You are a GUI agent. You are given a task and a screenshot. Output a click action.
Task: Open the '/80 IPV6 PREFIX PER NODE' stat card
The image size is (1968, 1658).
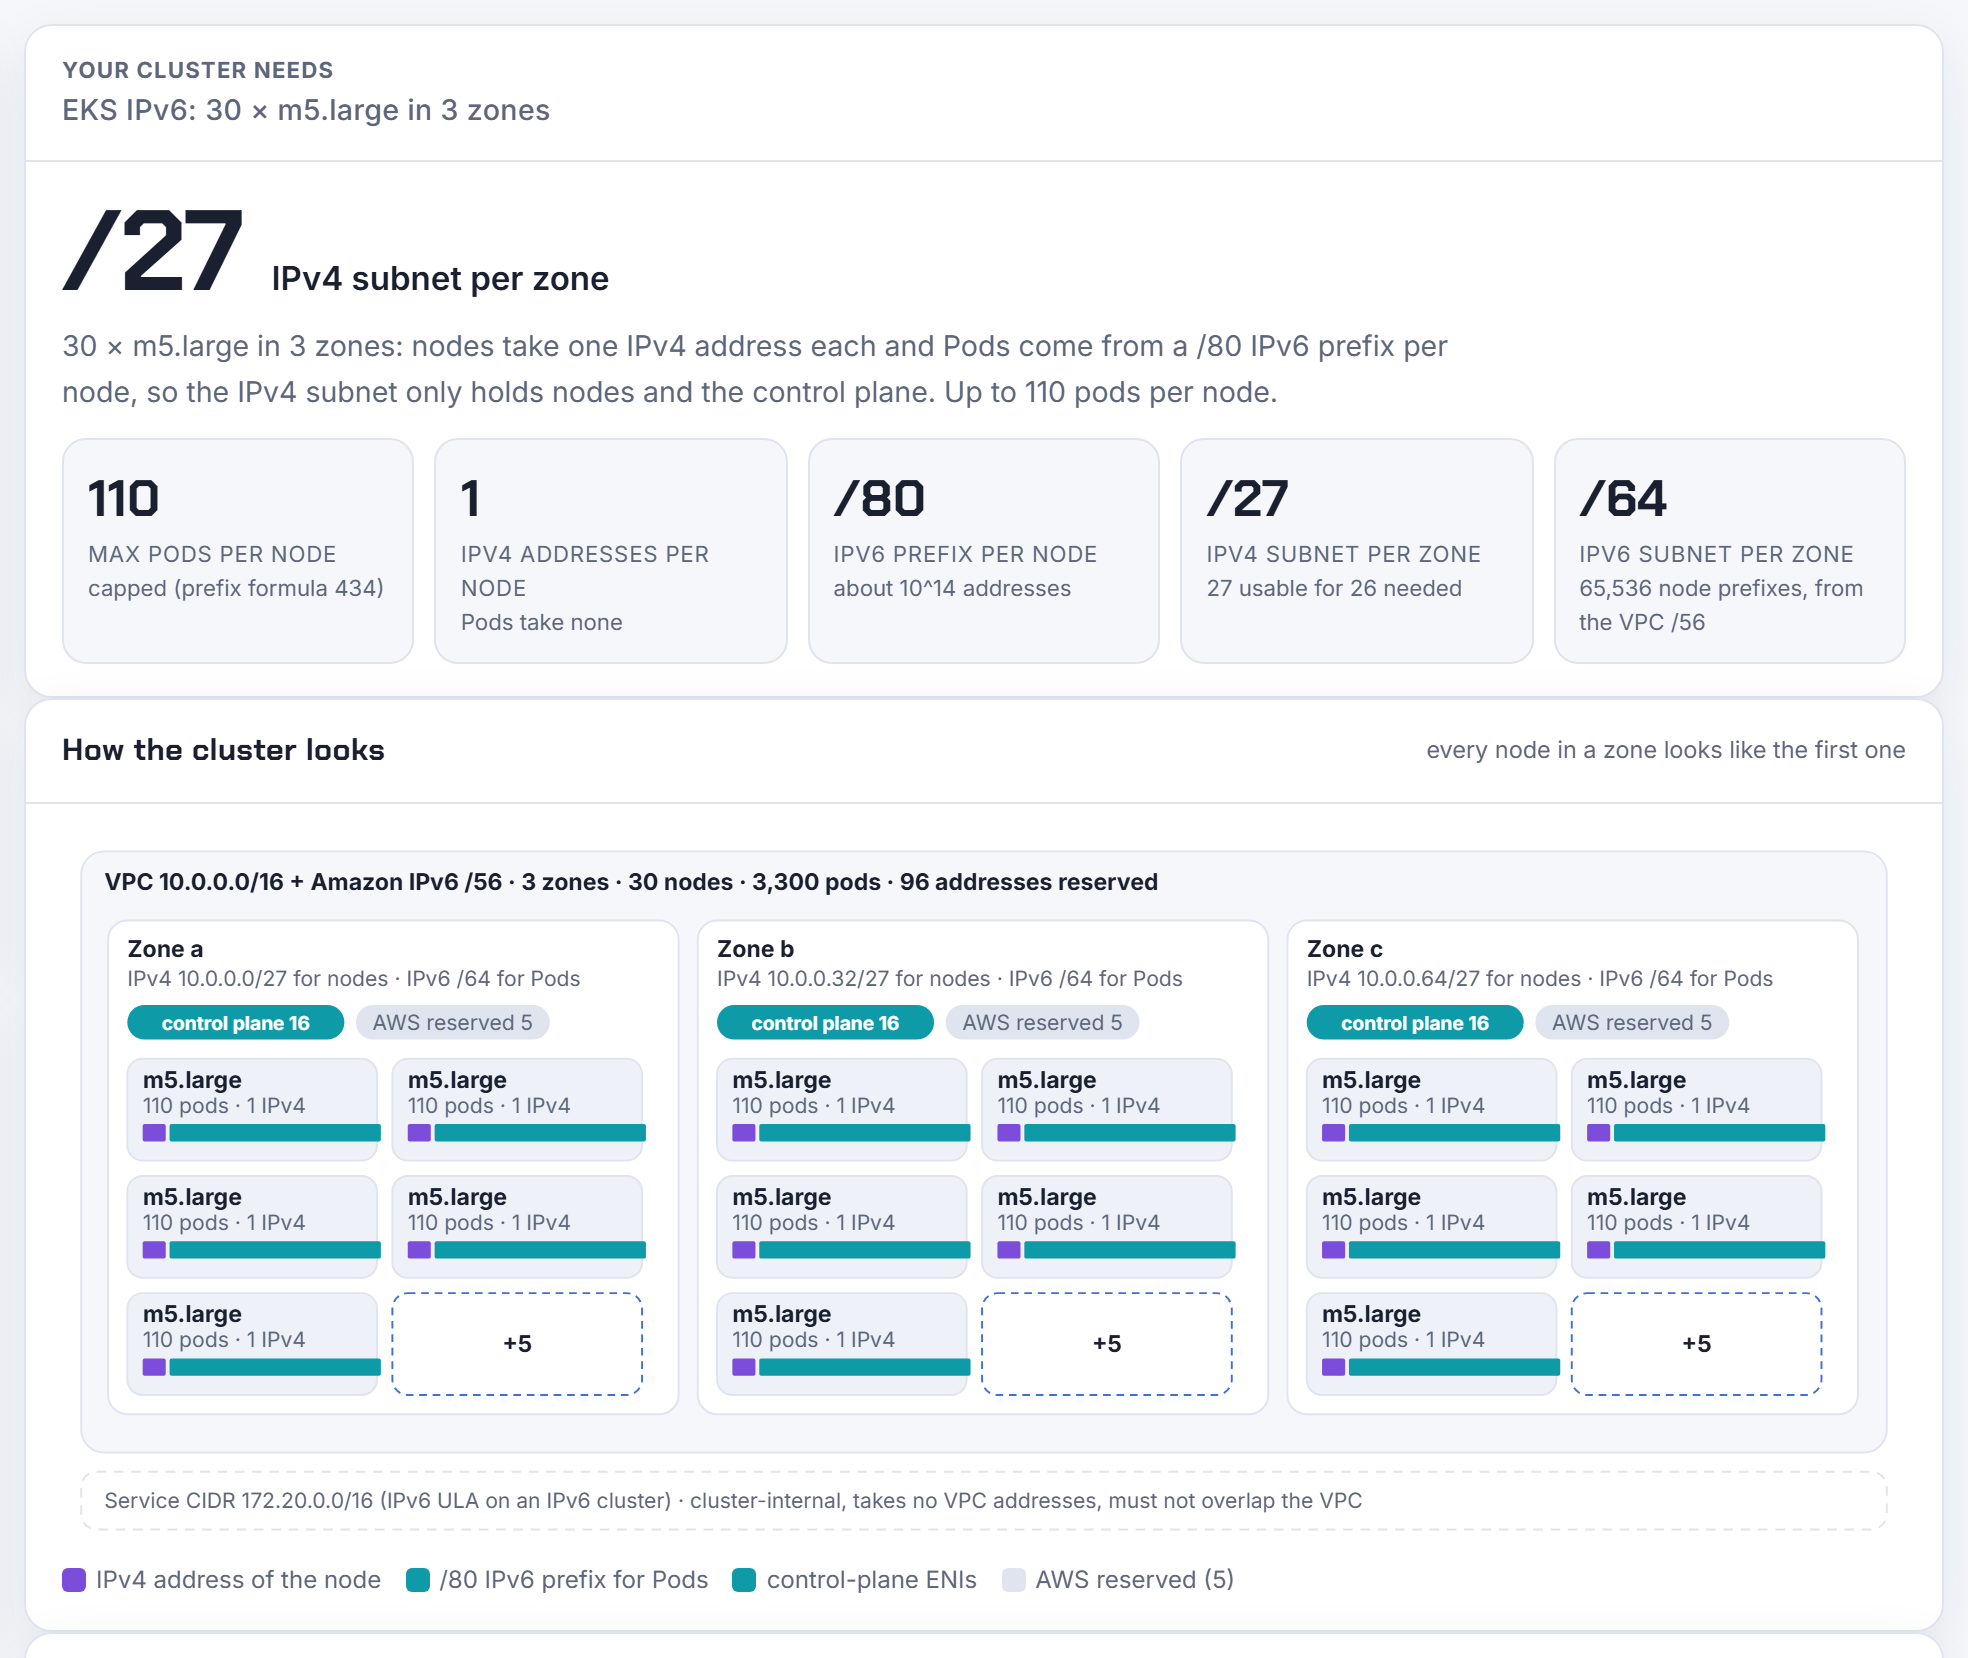coord(984,551)
